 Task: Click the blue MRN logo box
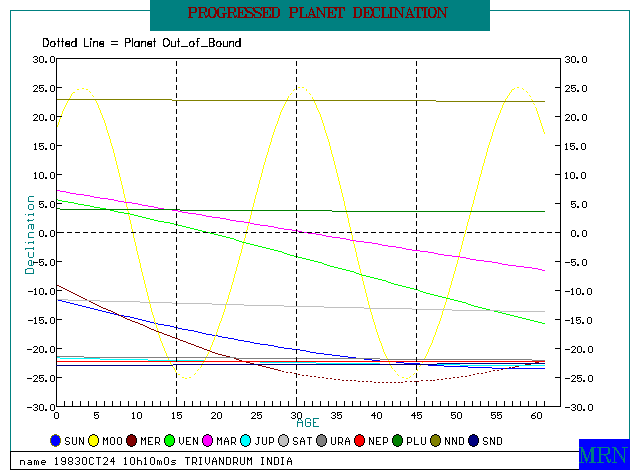[x=604, y=452]
